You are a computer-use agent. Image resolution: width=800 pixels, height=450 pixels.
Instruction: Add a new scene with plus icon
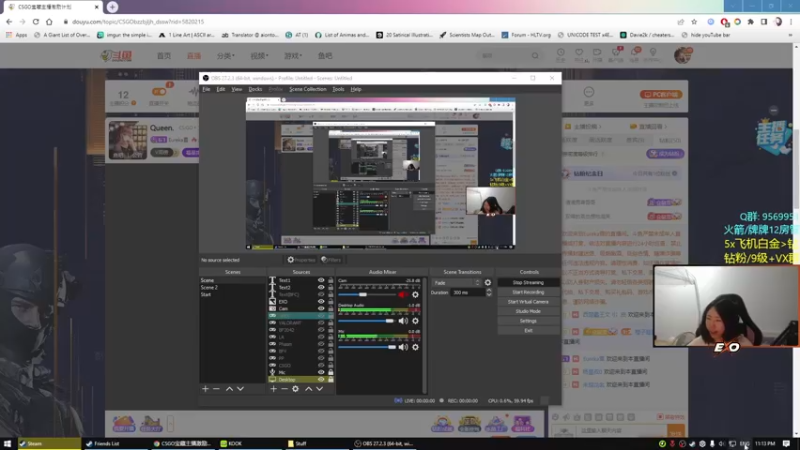coord(205,389)
